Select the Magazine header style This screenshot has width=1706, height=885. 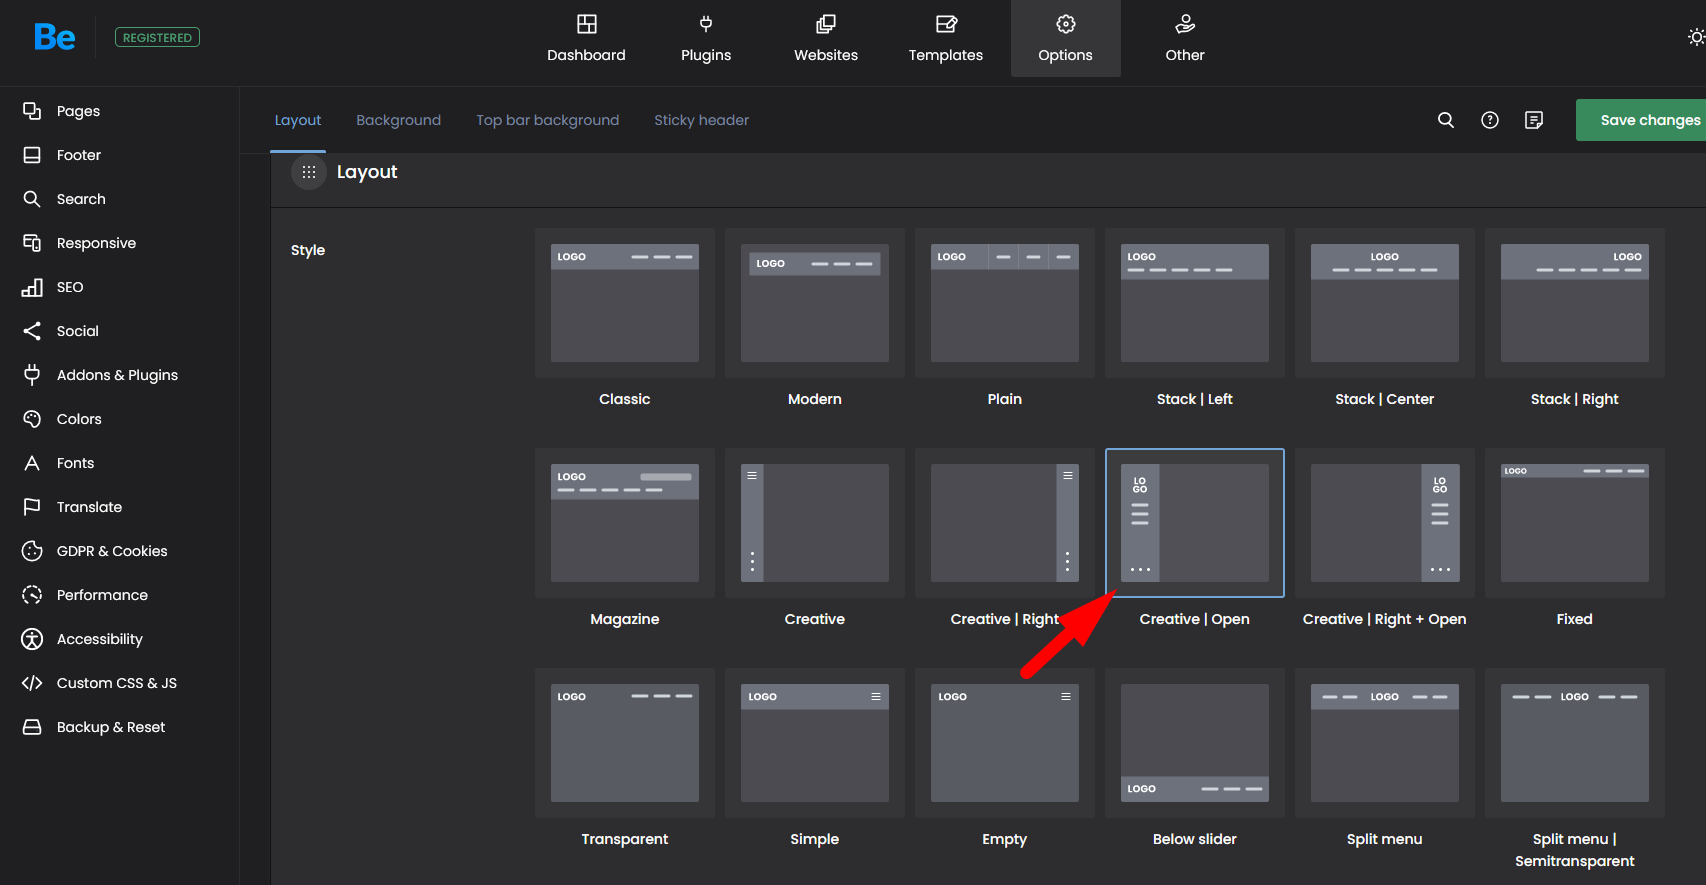(x=625, y=523)
